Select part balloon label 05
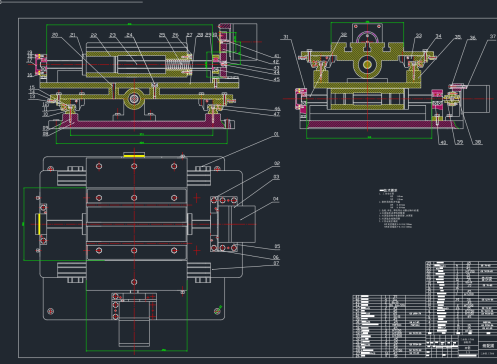 (277, 246)
